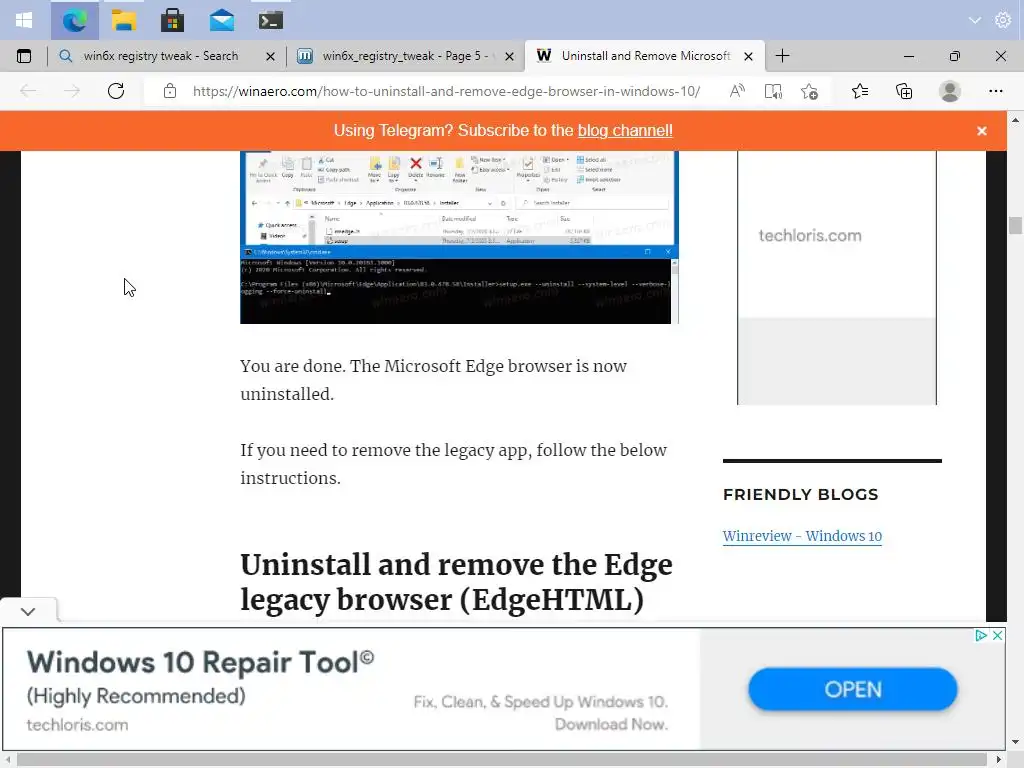This screenshot has height=768, width=1024.
Task: Click the text You are done
Action: 293,366
